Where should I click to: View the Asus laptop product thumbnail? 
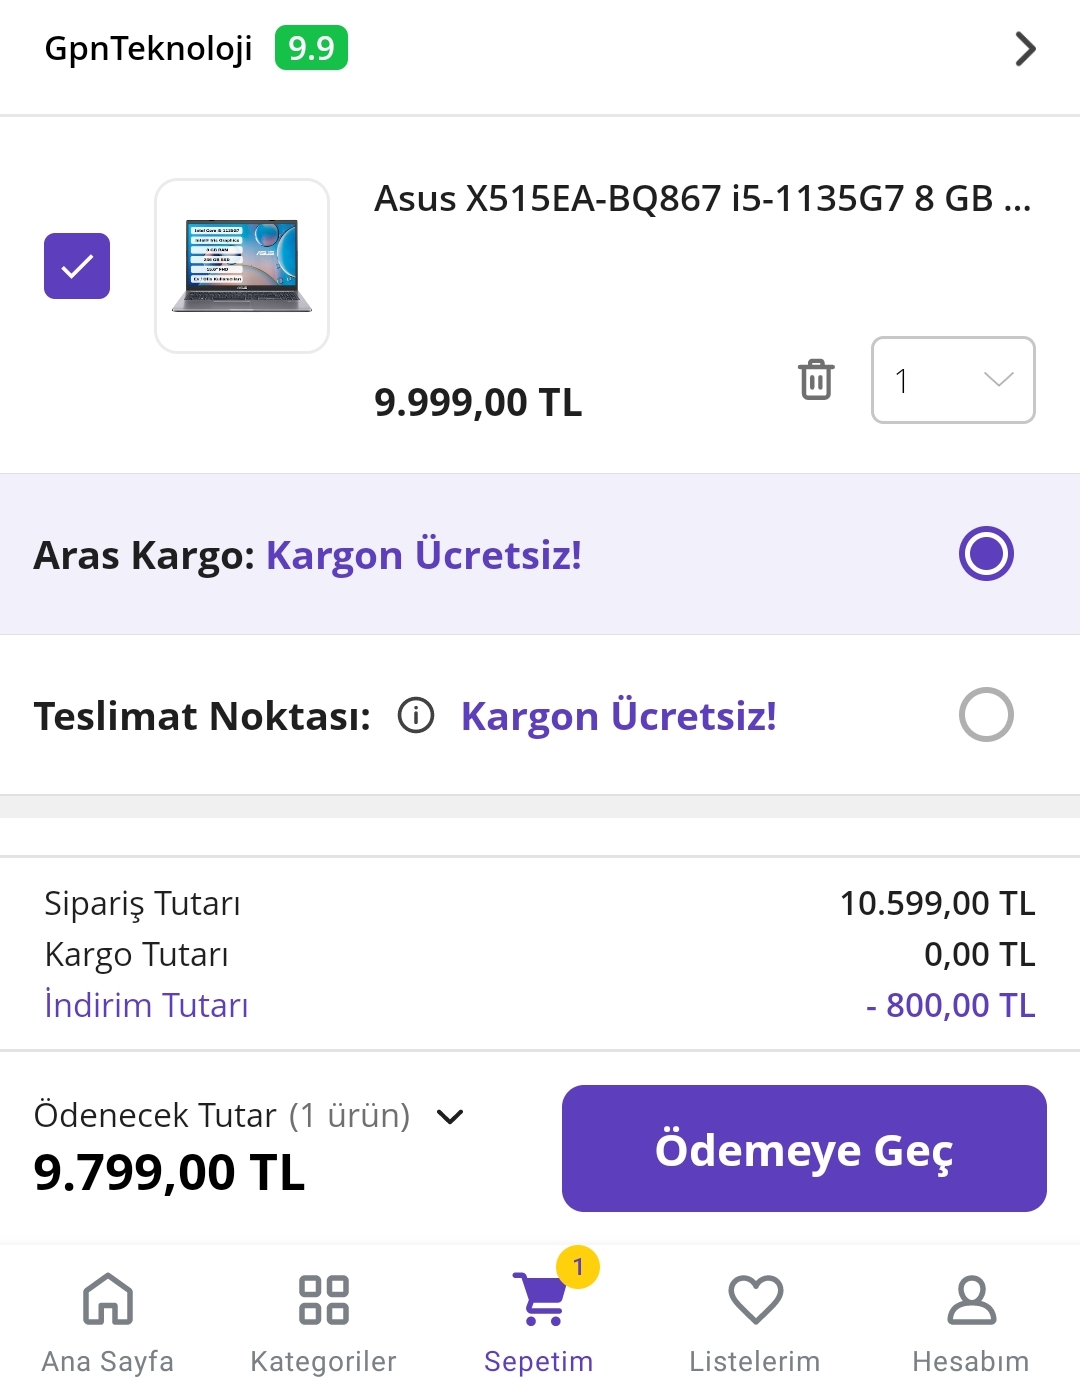coord(242,266)
